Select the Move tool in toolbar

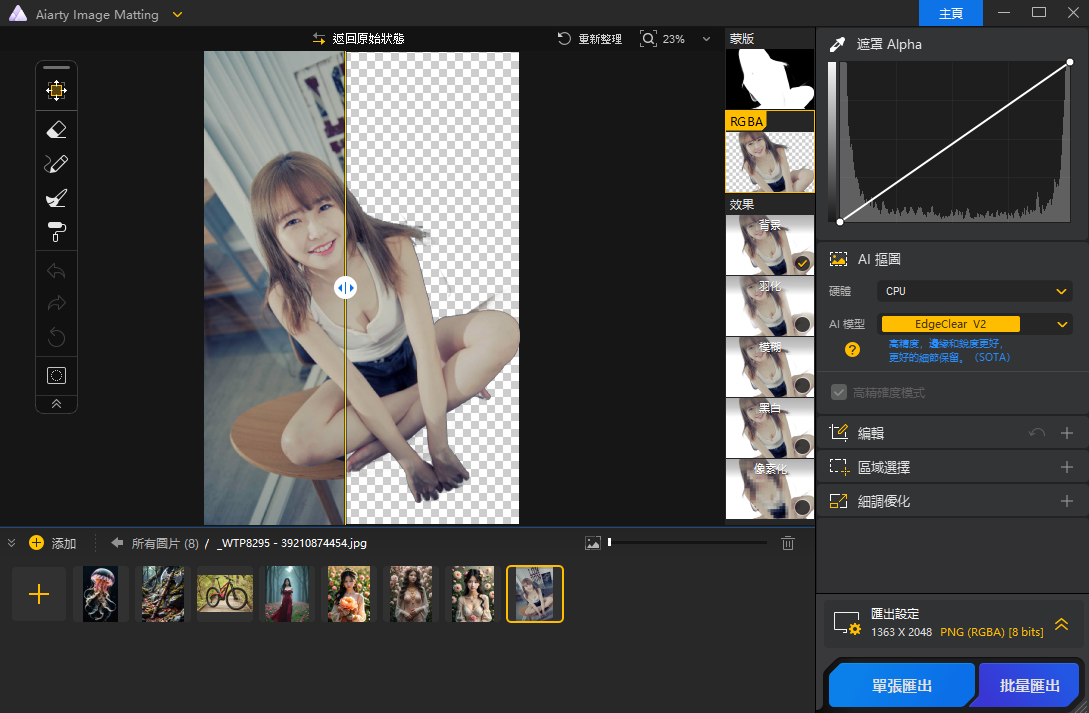pyautogui.click(x=56, y=91)
